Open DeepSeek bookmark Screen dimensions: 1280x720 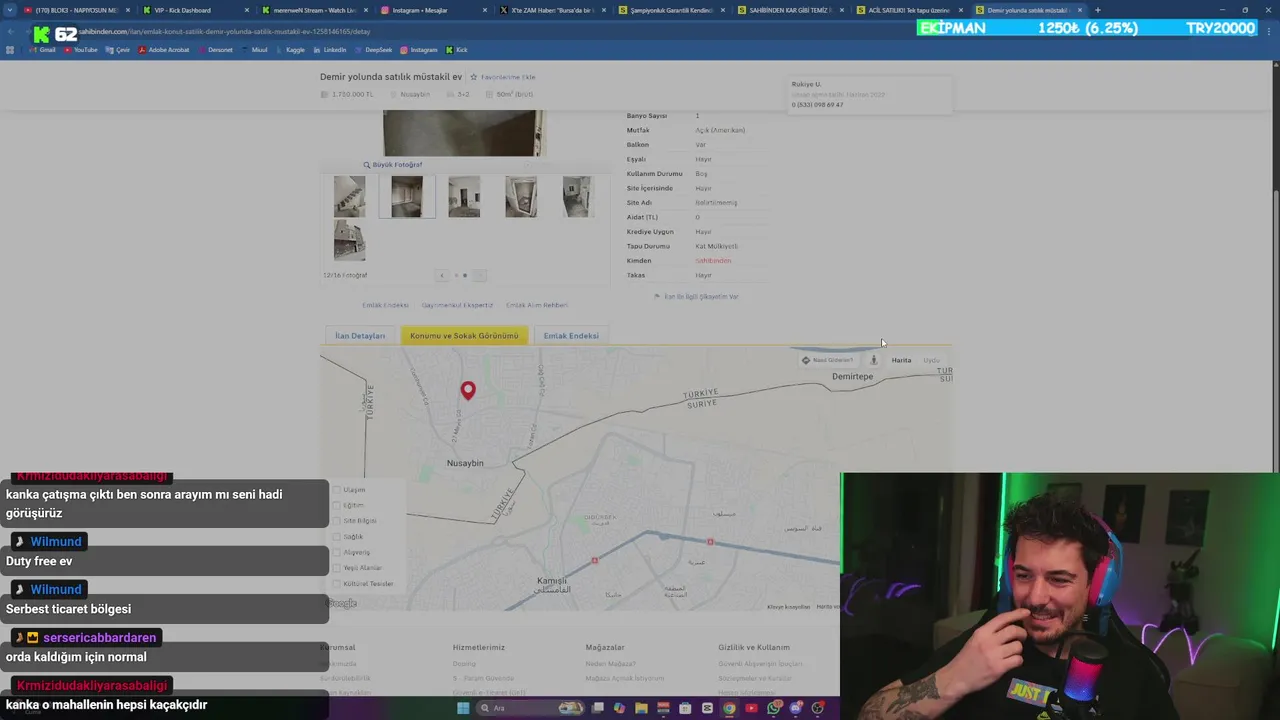(372, 50)
